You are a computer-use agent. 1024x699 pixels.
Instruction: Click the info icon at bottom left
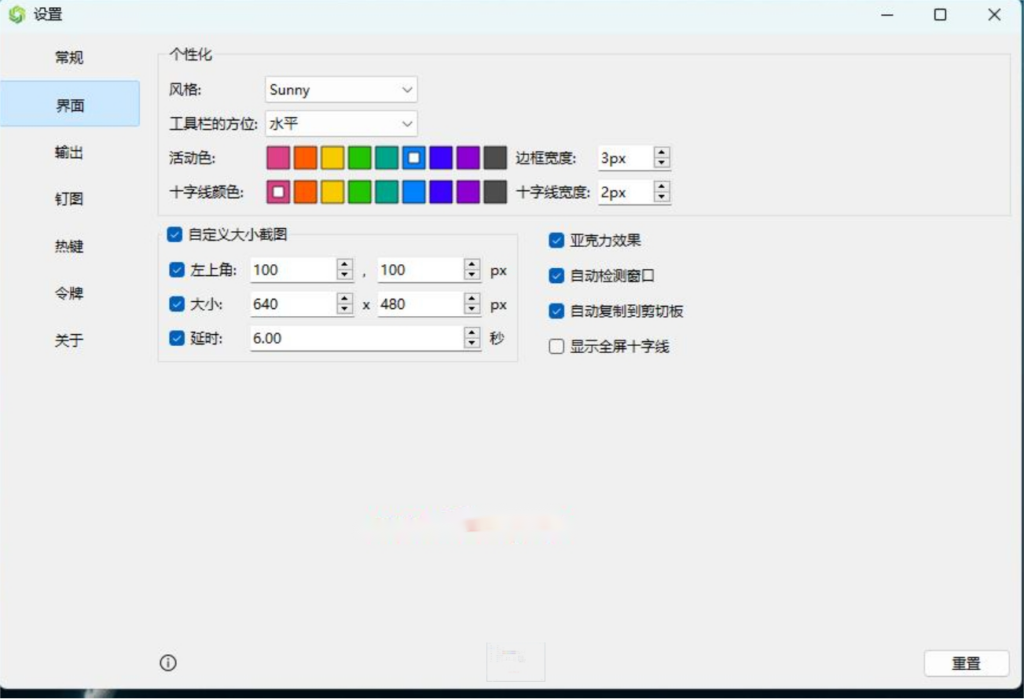(x=168, y=662)
